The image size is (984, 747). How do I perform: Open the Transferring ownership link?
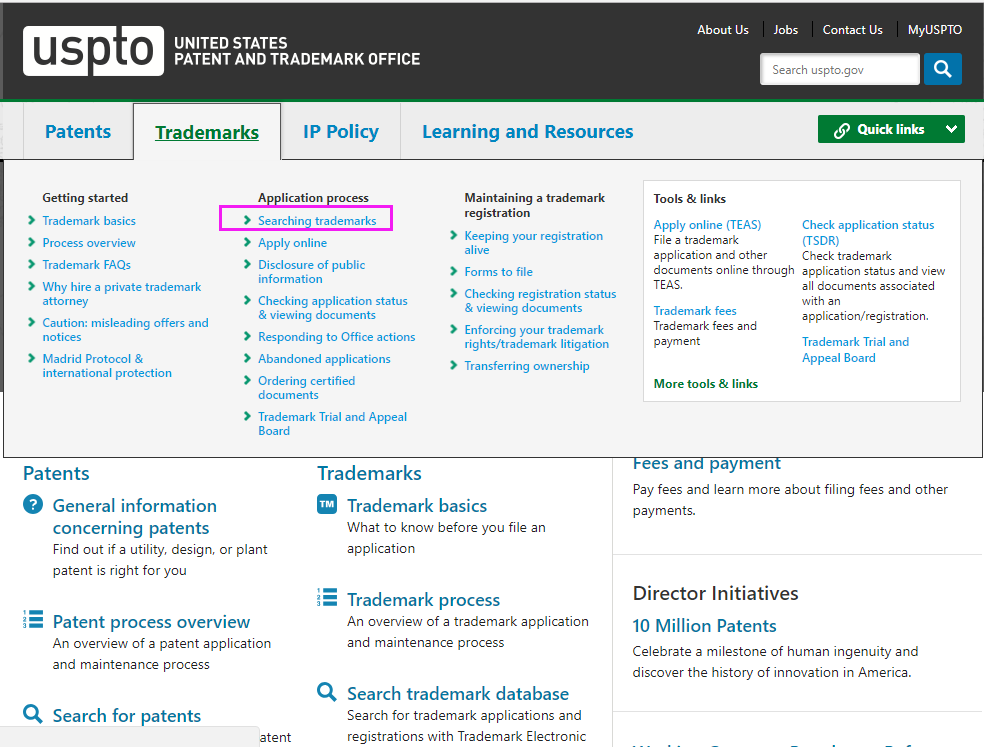click(x=526, y=366)
